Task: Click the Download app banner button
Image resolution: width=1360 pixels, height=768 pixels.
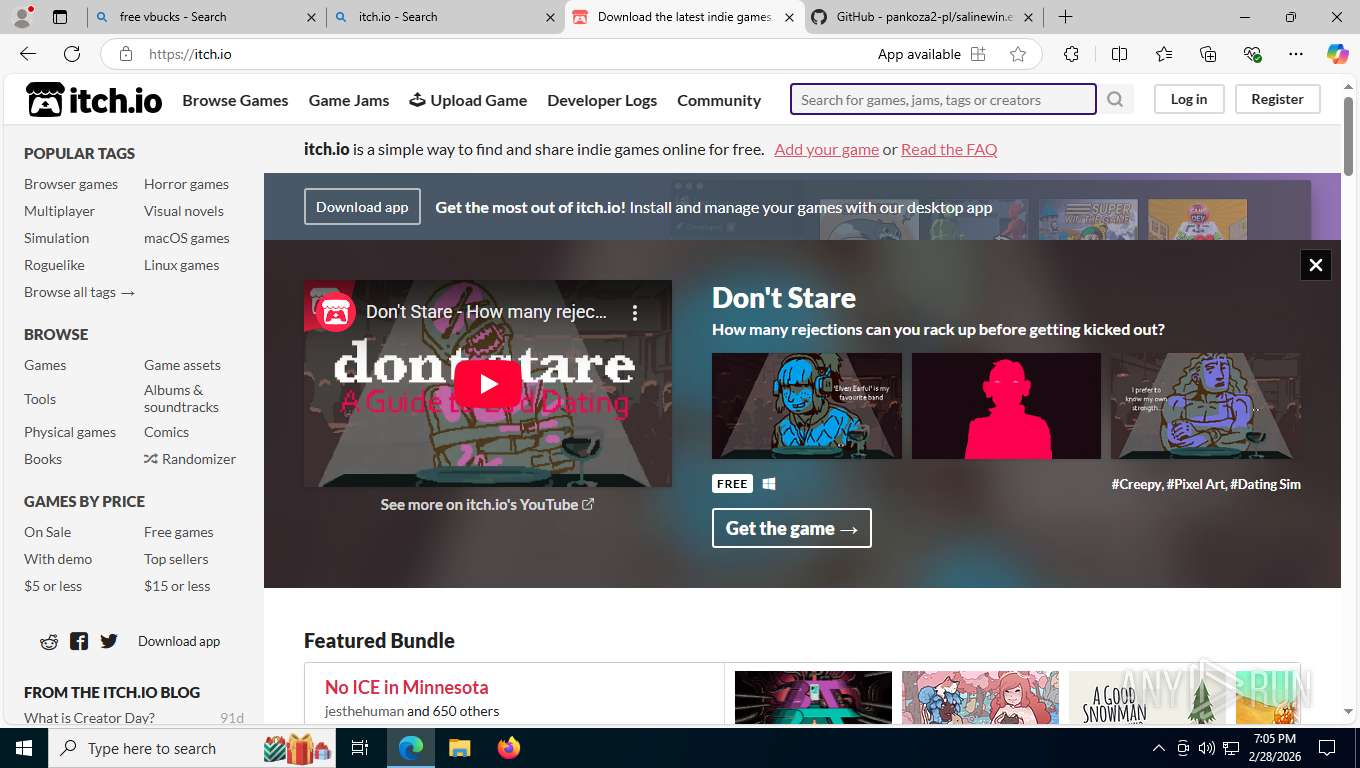Action: coord(362,207)
